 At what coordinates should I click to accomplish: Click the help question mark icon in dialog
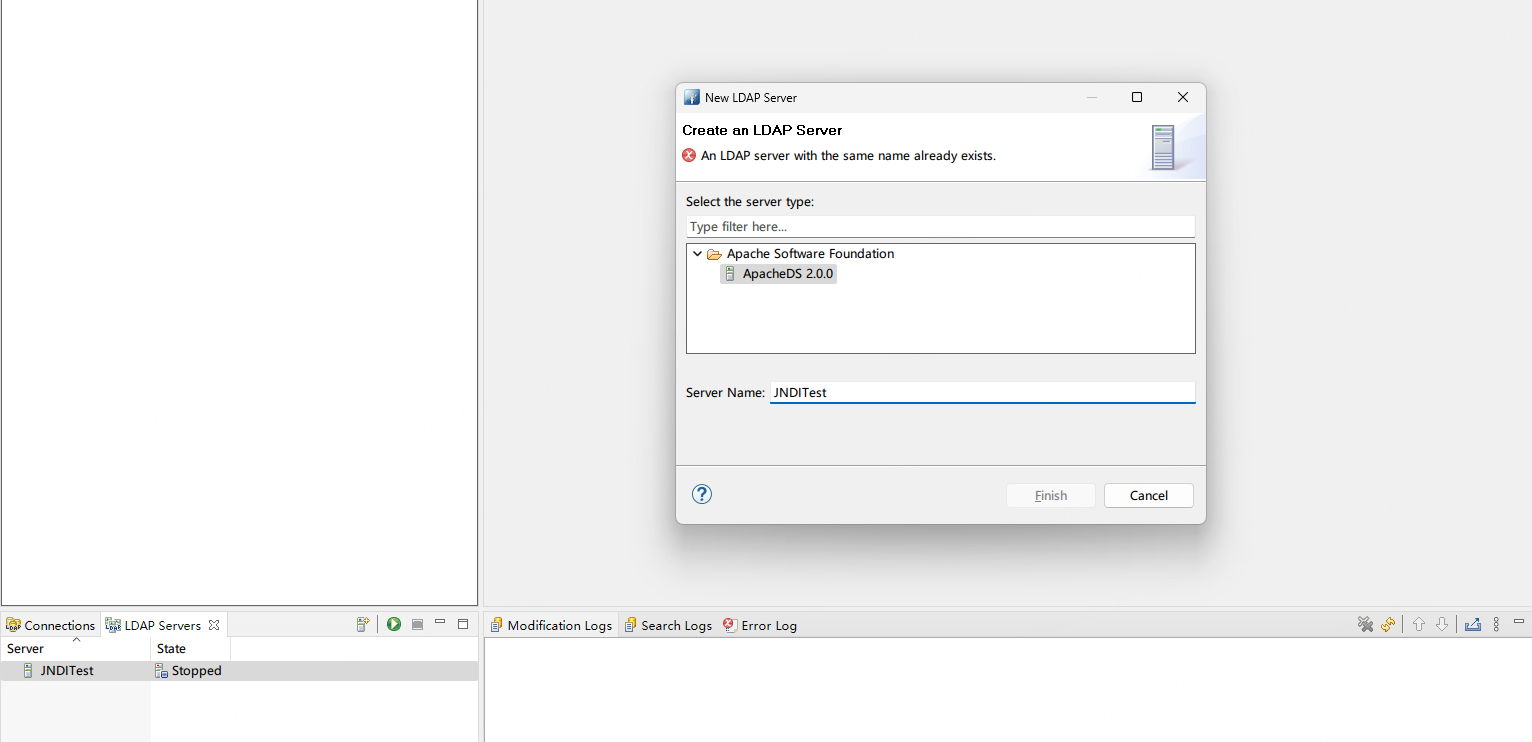point(702,494)
